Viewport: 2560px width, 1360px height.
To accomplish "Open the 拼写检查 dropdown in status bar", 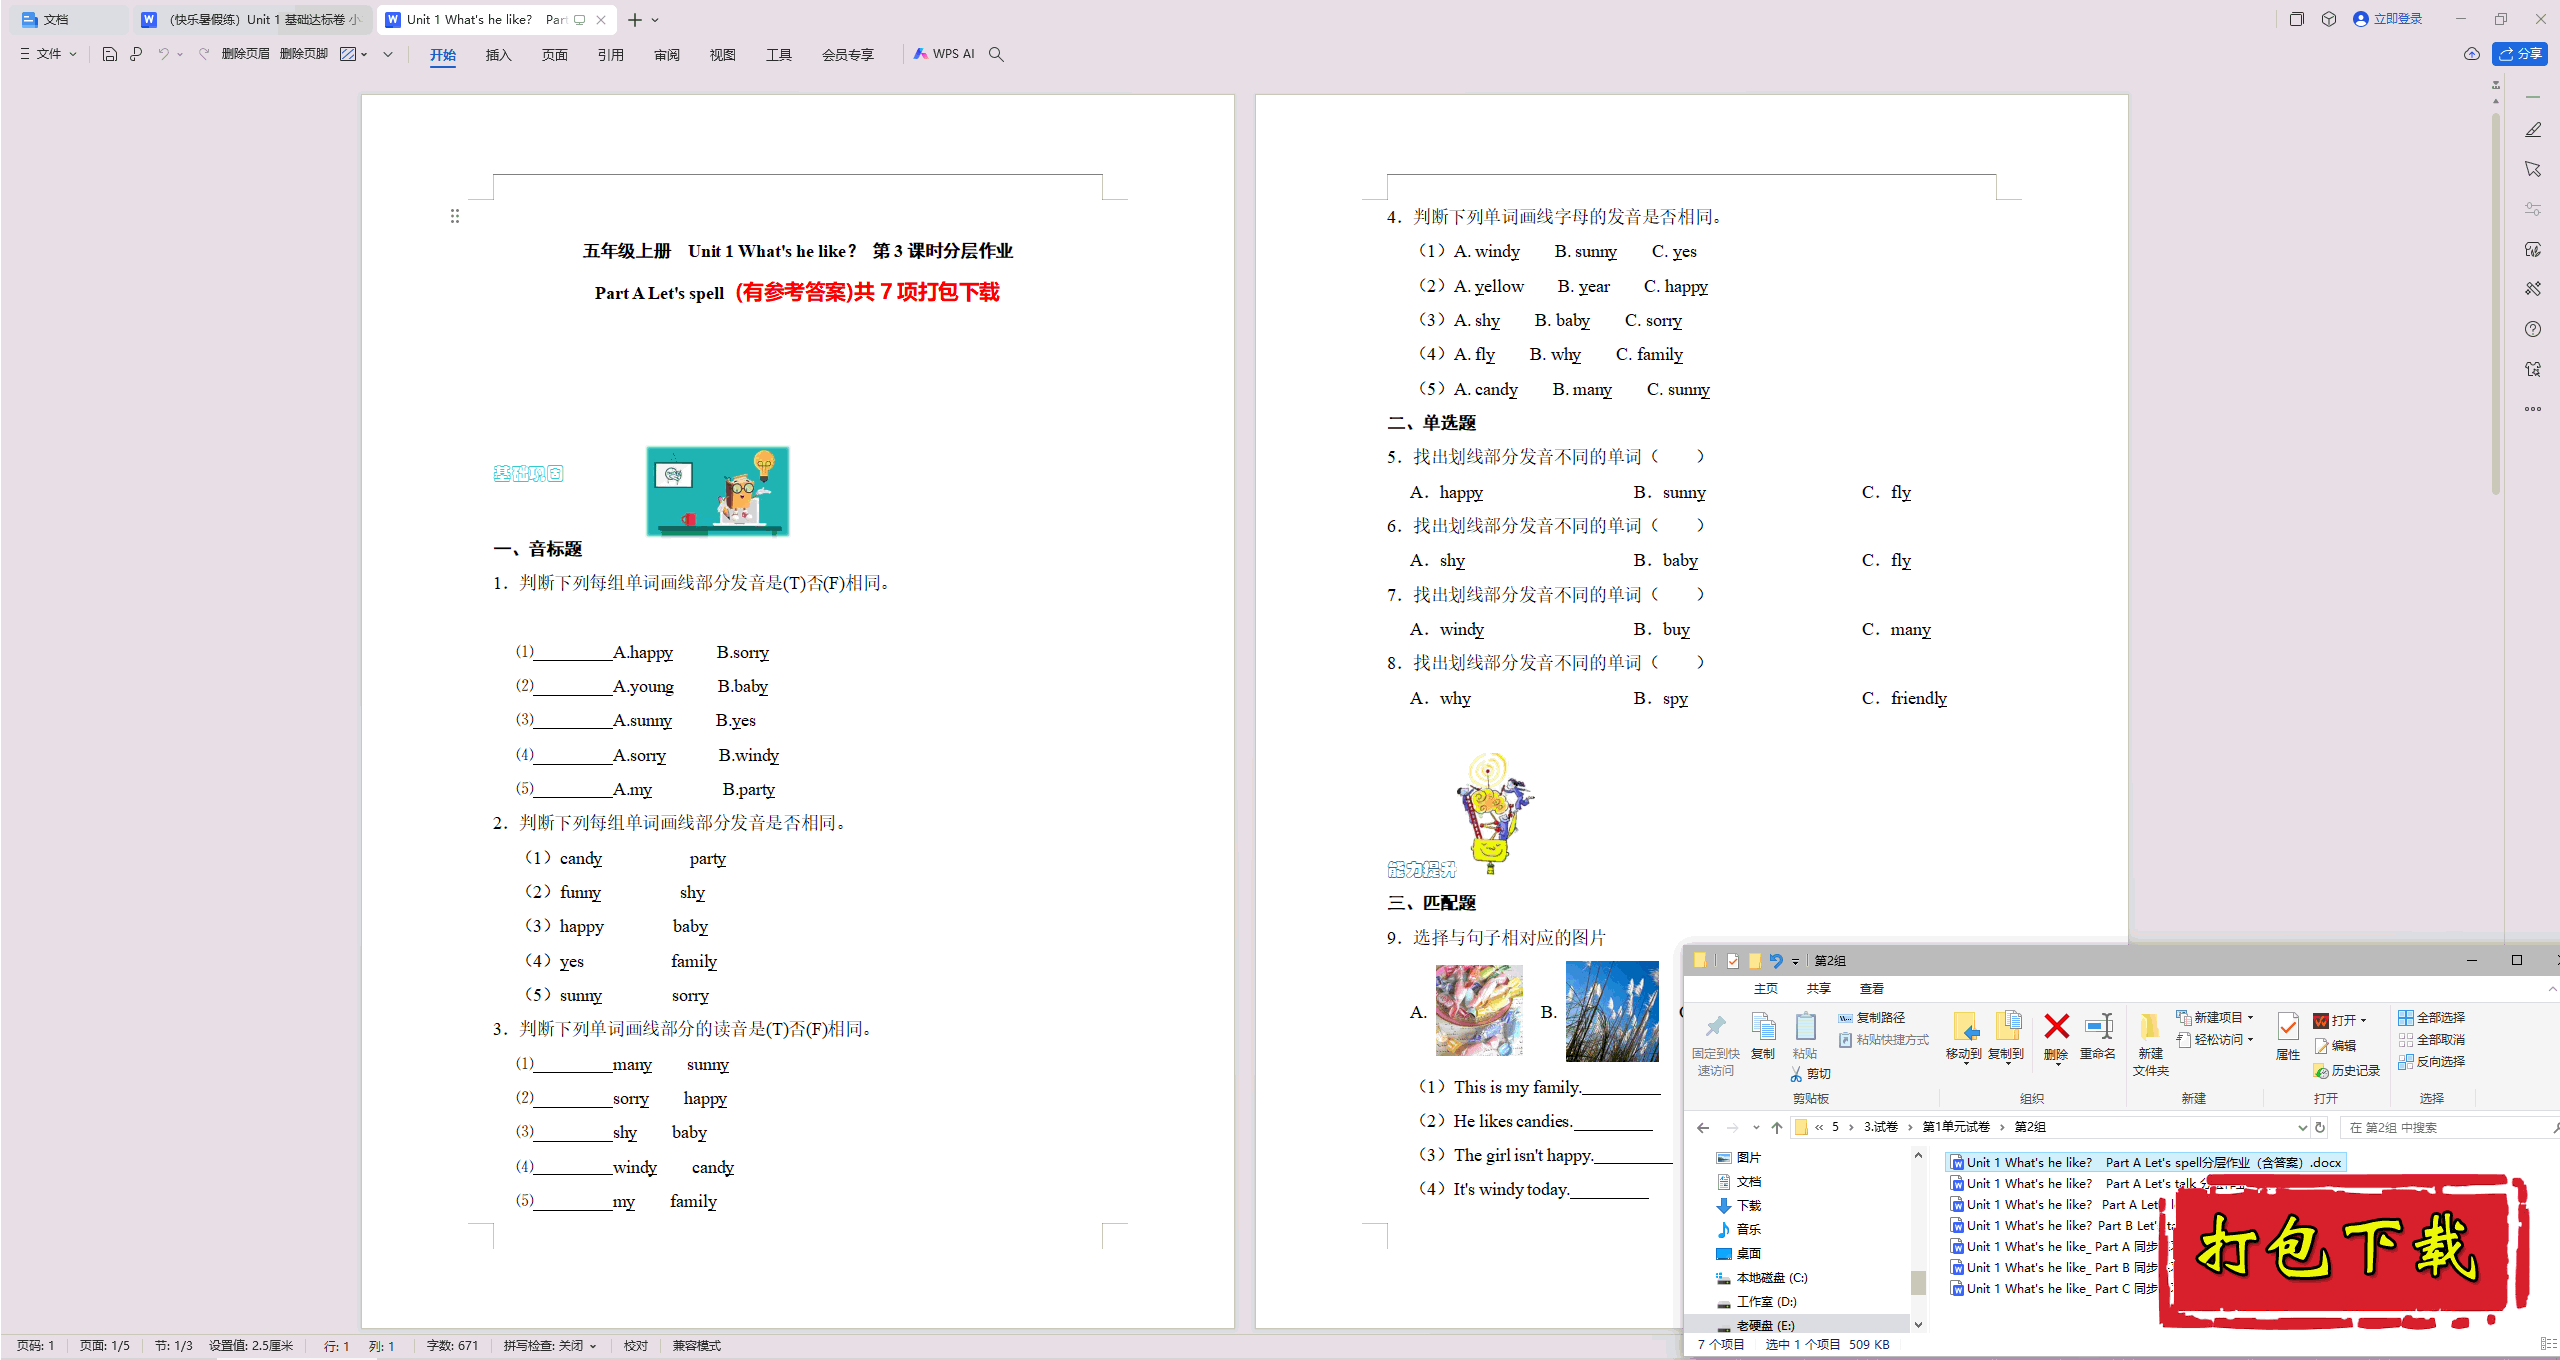I will pos(550,1345).
